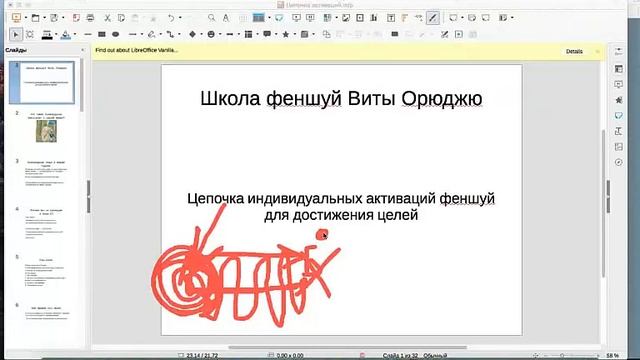The width and height of the screenshot is (640, 360).
Task: Select the Rectangle shape tool
Action: pos(102,35)
